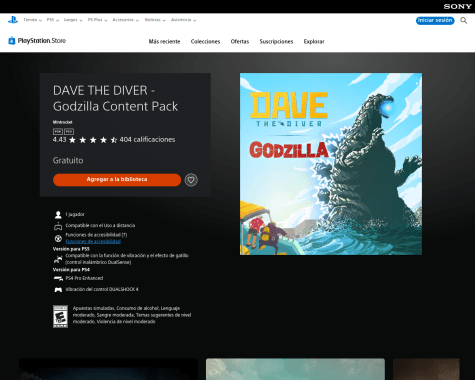Open the Suscripciones tab
The height and width of the screenshot is (380, 475).
pos(276,42)
